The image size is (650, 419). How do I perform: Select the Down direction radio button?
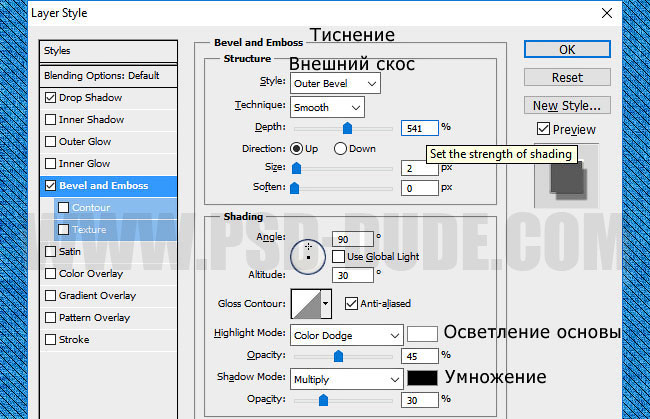[340, 148]
